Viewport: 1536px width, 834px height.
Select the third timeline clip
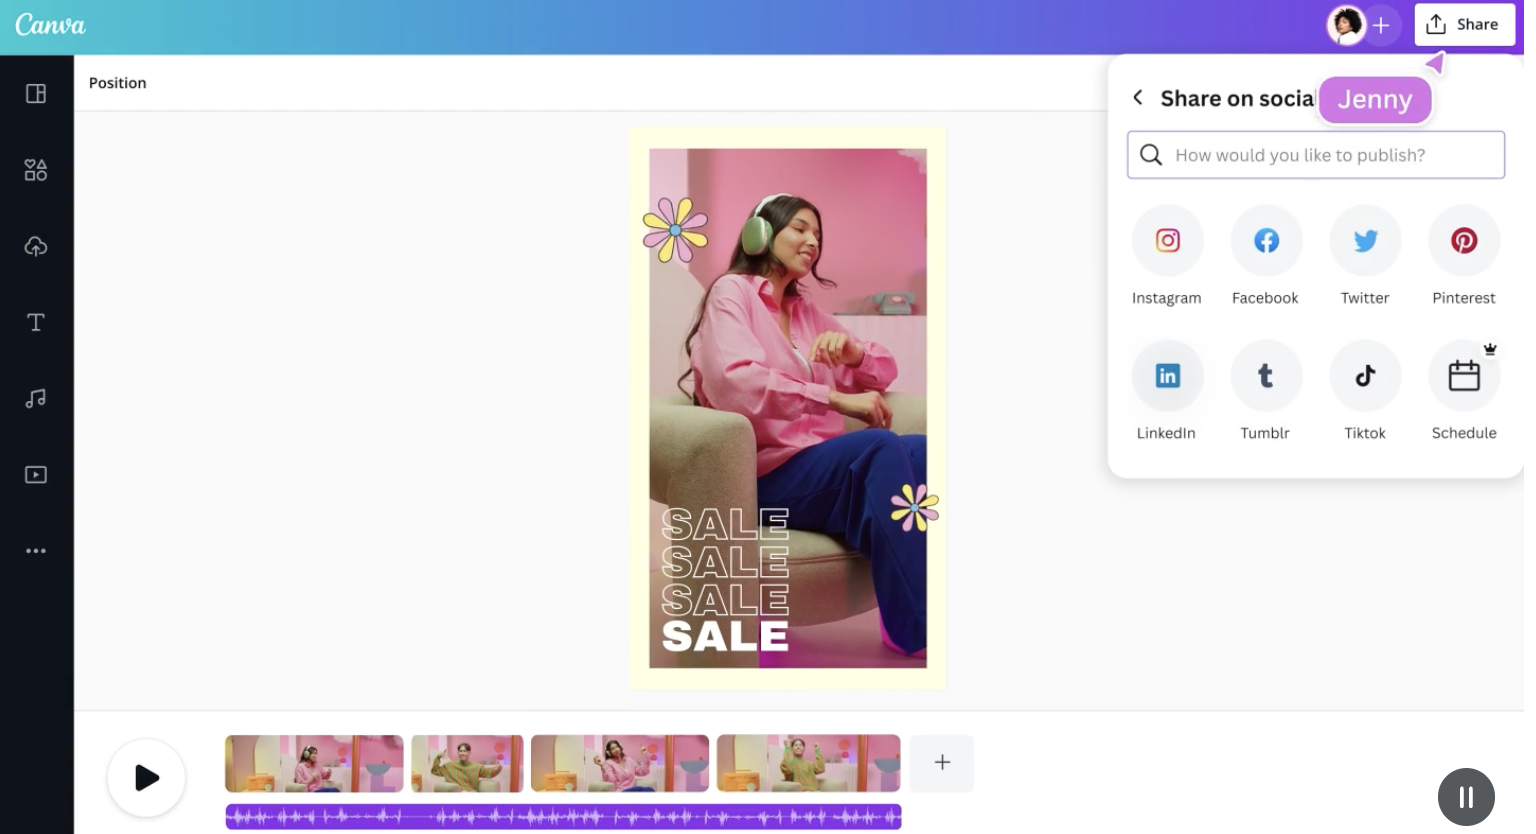[x=620, y=764]
